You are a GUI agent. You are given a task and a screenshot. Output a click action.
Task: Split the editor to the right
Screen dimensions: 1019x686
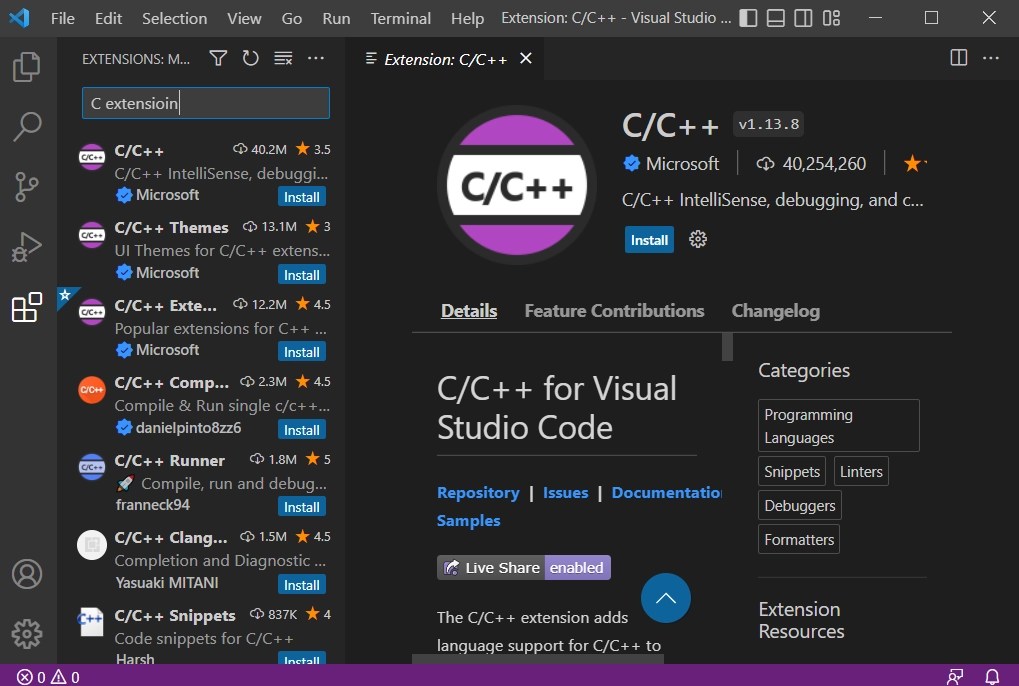(x=959, y=58)
